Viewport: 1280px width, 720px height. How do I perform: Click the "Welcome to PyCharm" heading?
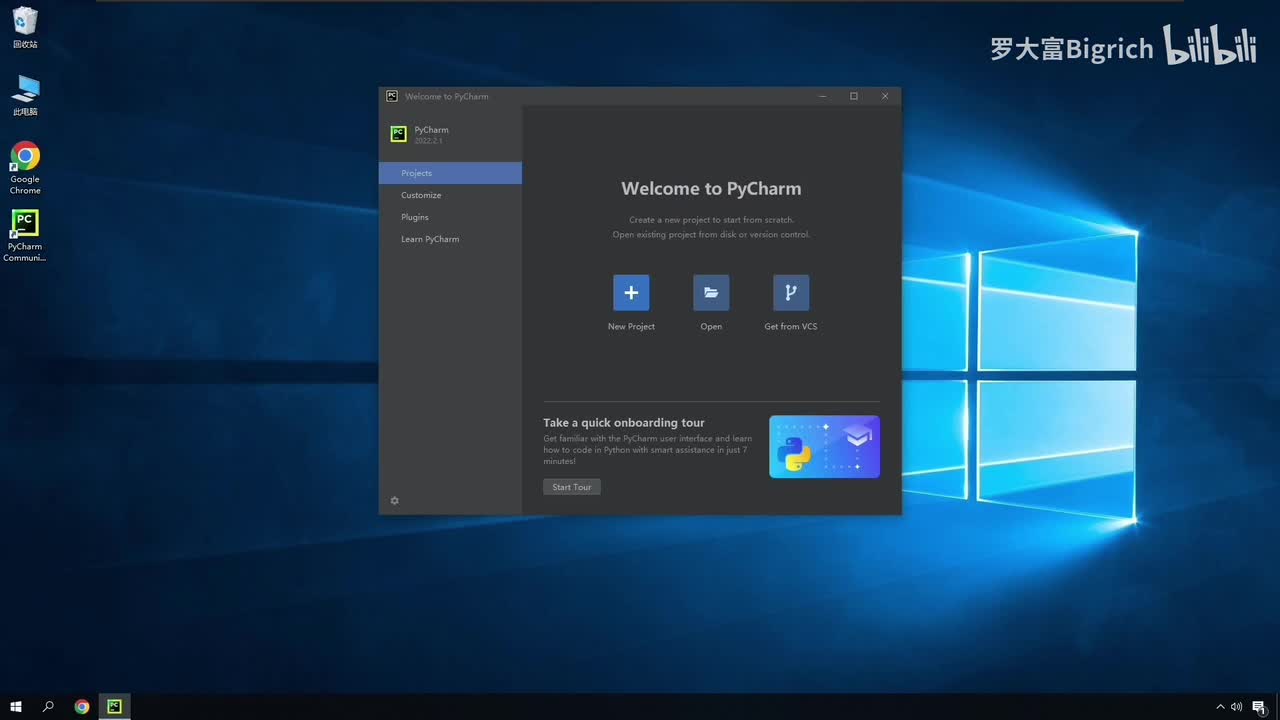711,189
